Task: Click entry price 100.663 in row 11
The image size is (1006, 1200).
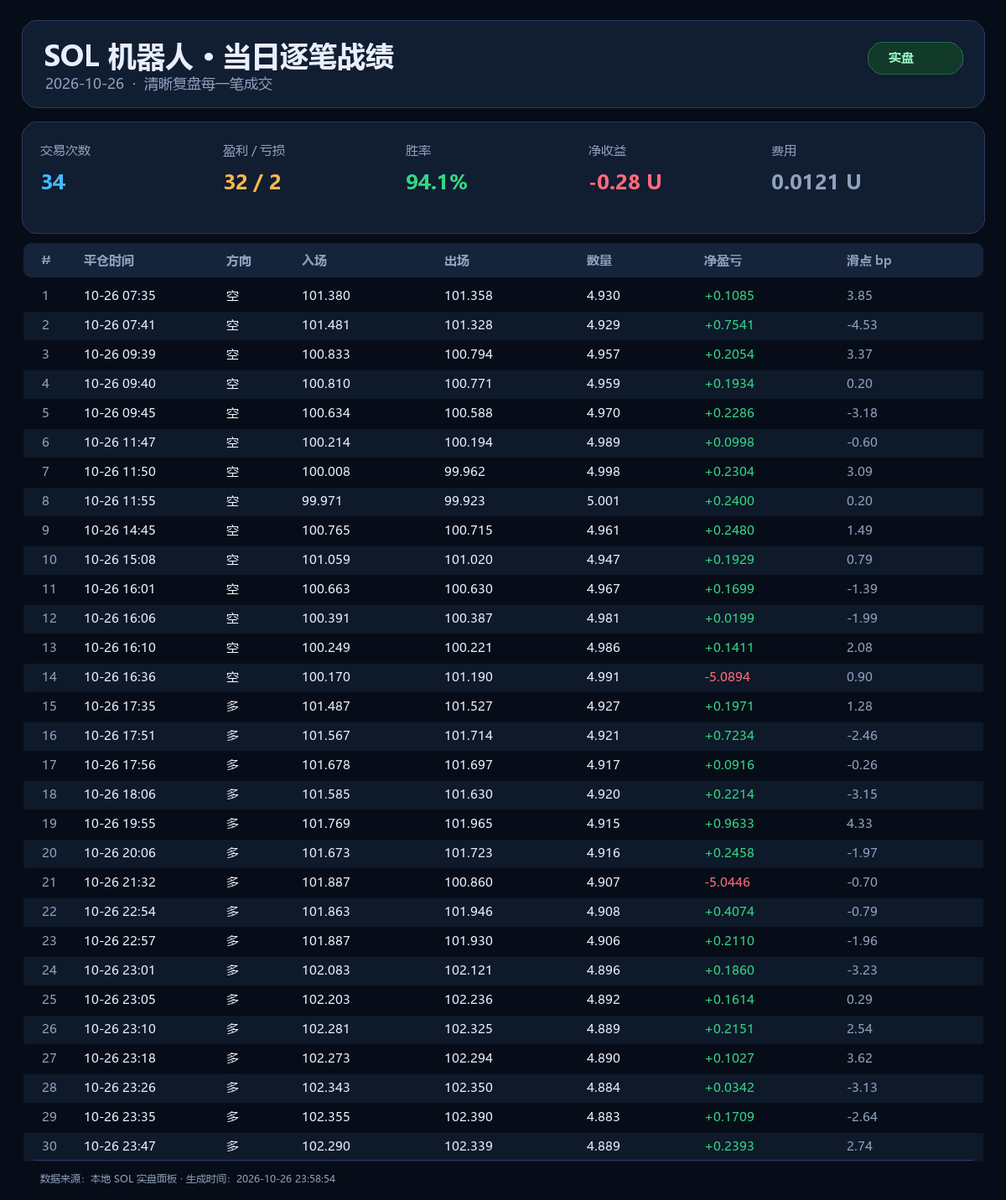Action: click(326, 589)
